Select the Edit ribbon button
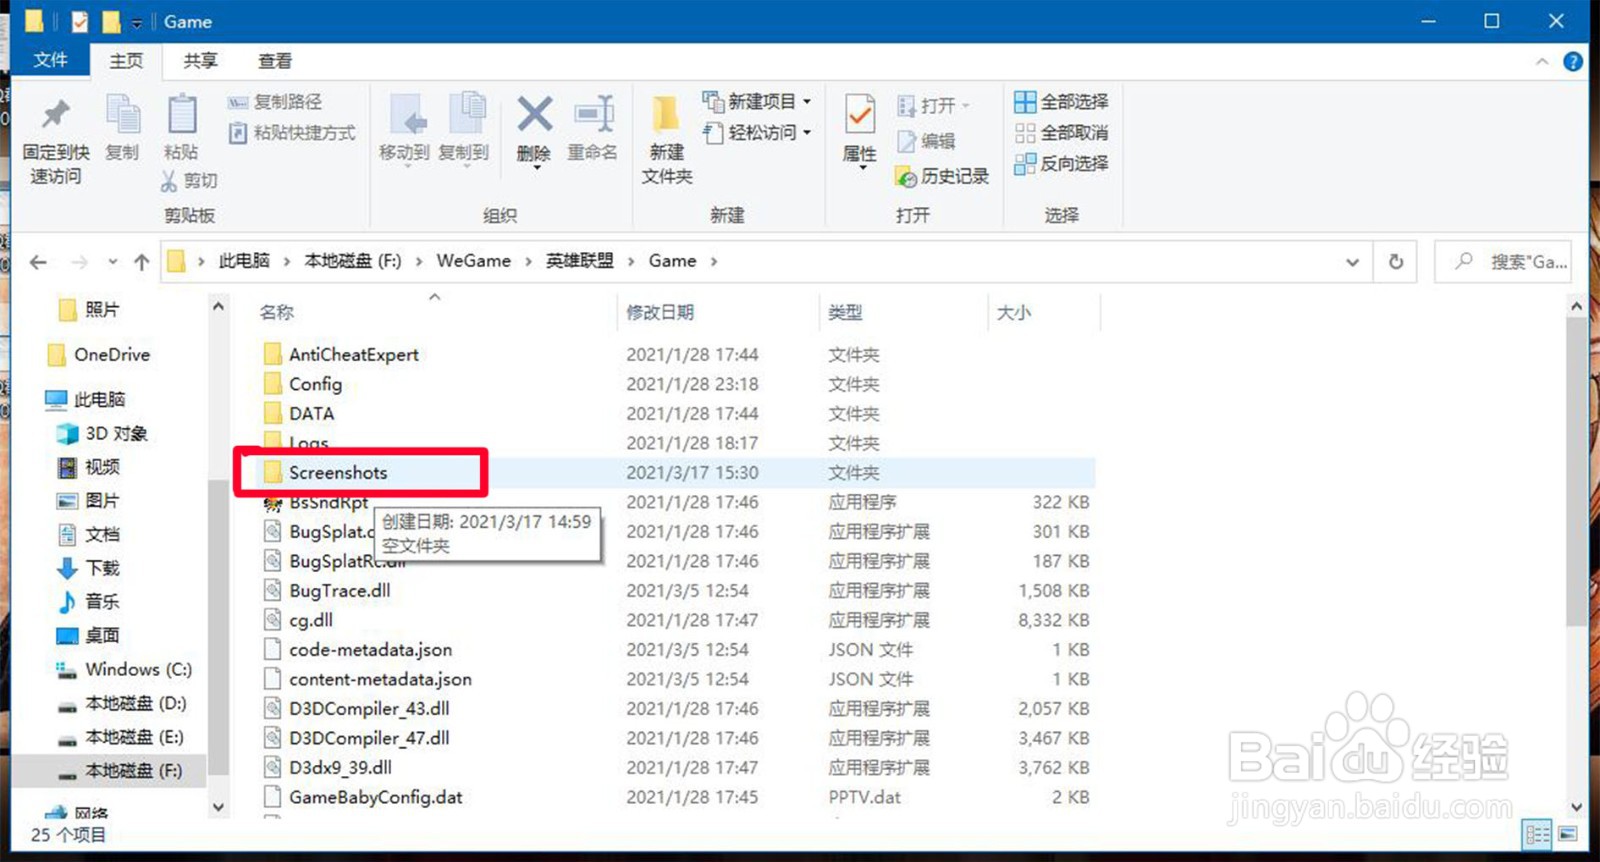Screen dimensions: 1600x862 [x=926, y=141]
